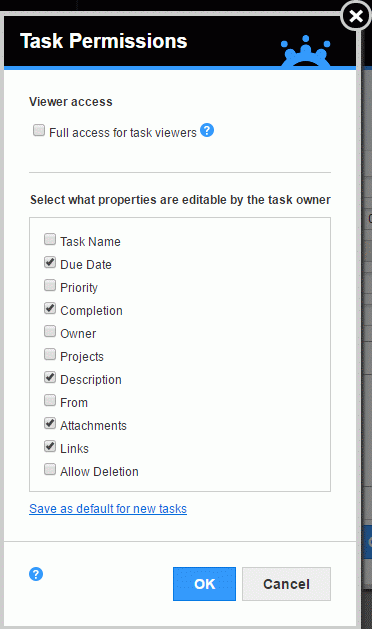The height and width of the screenshot is (629, 372).
Task: Check the From checkbox
Action: 50,400
